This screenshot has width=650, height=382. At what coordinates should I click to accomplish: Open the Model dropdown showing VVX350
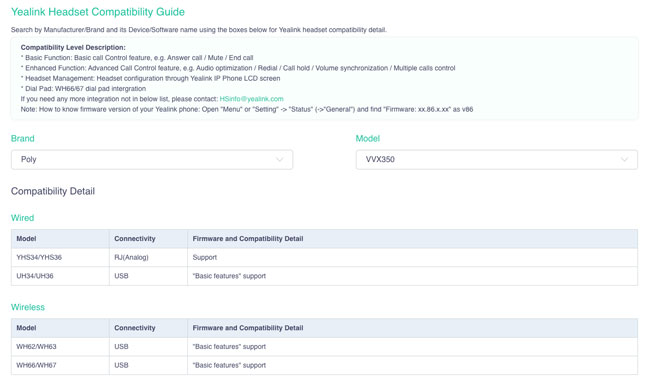497,160
